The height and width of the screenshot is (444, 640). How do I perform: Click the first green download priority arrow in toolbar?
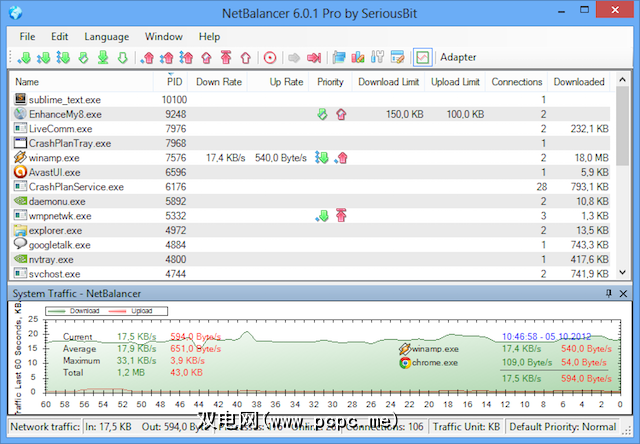click(24, 58)
